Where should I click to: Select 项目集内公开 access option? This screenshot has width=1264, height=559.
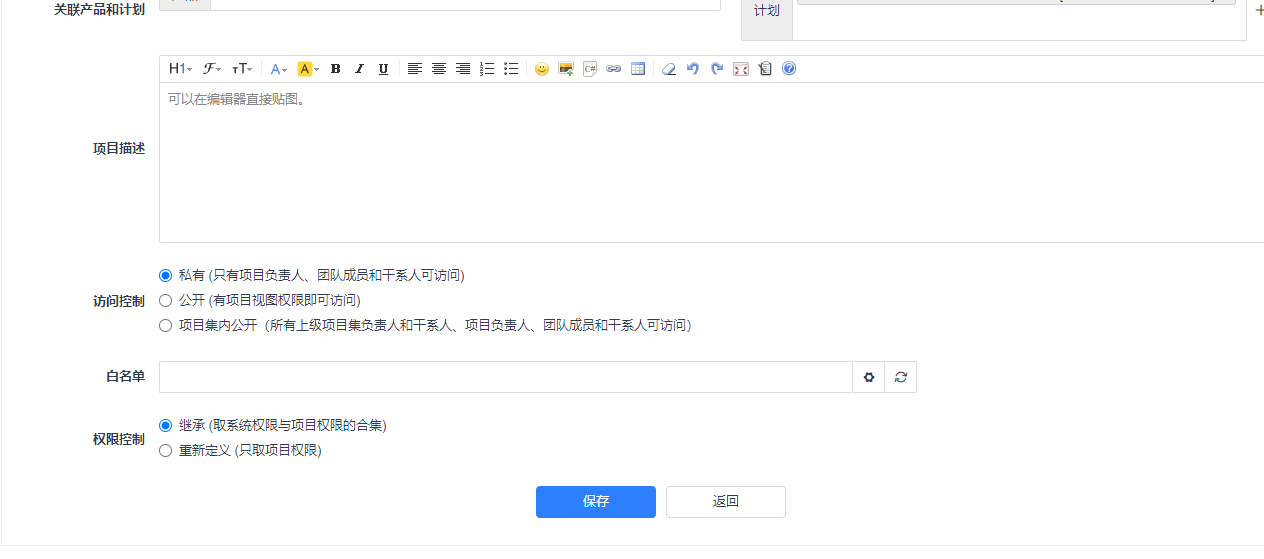tap(166, 325)
